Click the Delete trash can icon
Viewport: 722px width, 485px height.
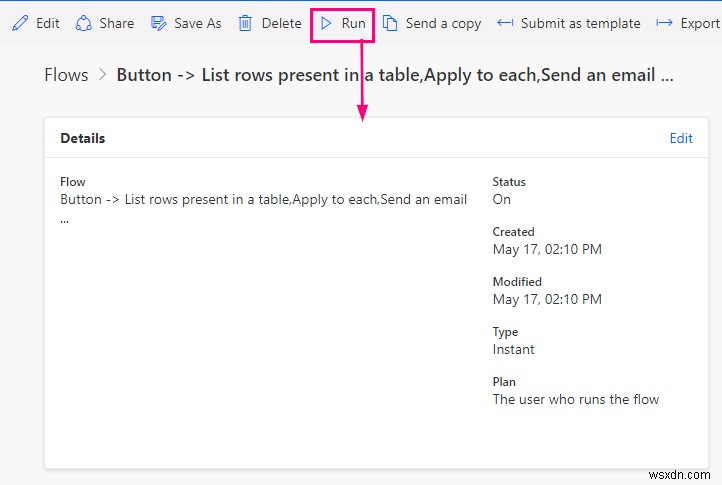point(245,23)
